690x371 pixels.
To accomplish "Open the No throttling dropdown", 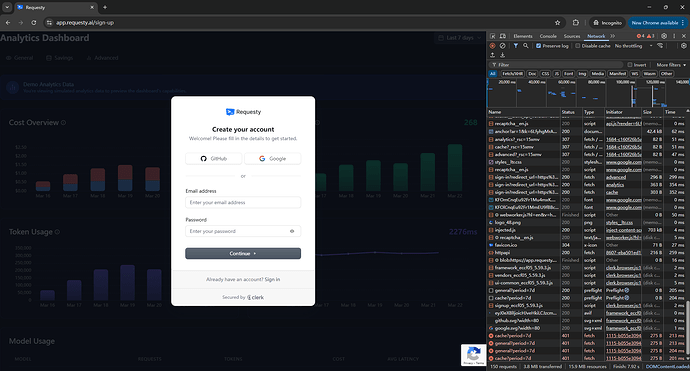I will (633, 46).
